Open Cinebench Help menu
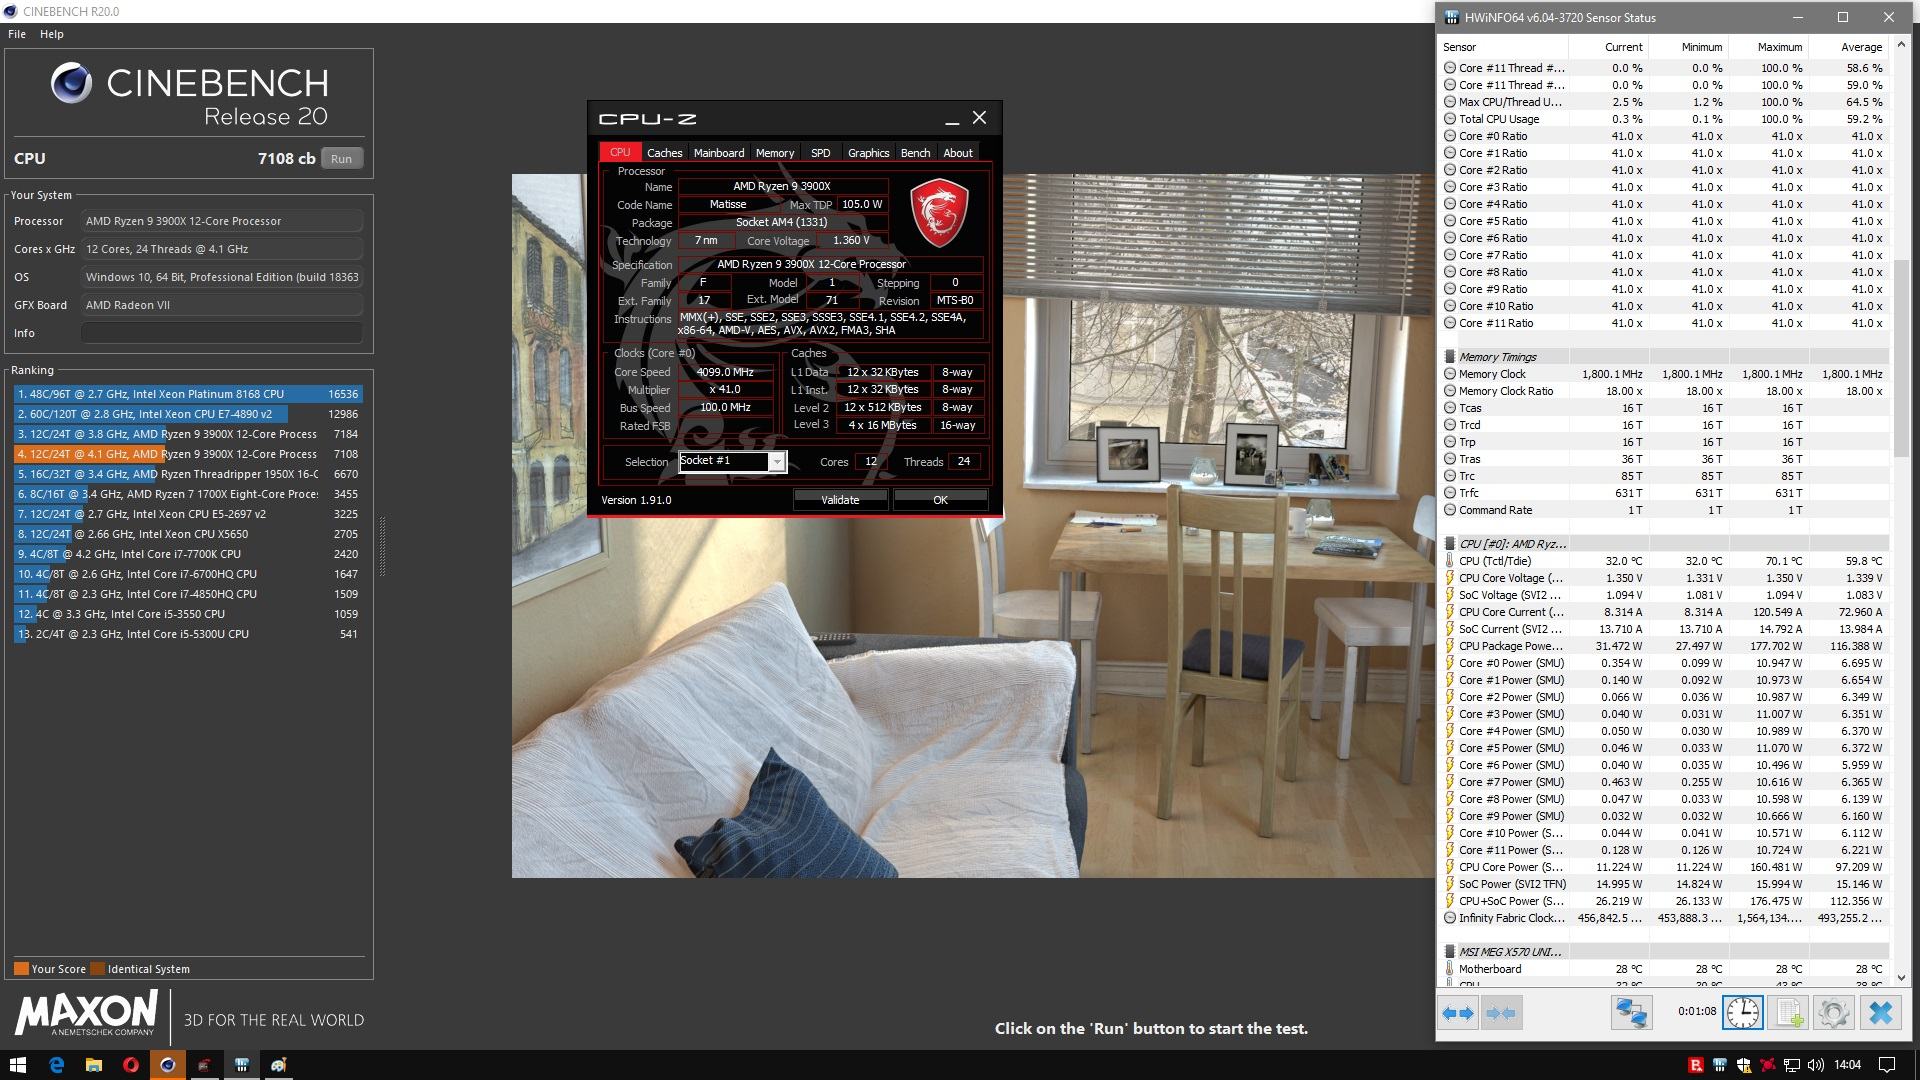This screenshot has width=1920, height=1080. click(51, 34)
